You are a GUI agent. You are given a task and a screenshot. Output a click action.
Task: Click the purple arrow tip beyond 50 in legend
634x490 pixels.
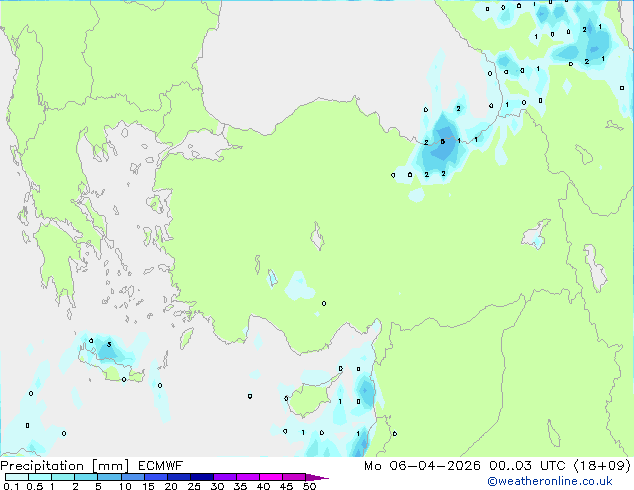tap(317, 477)
